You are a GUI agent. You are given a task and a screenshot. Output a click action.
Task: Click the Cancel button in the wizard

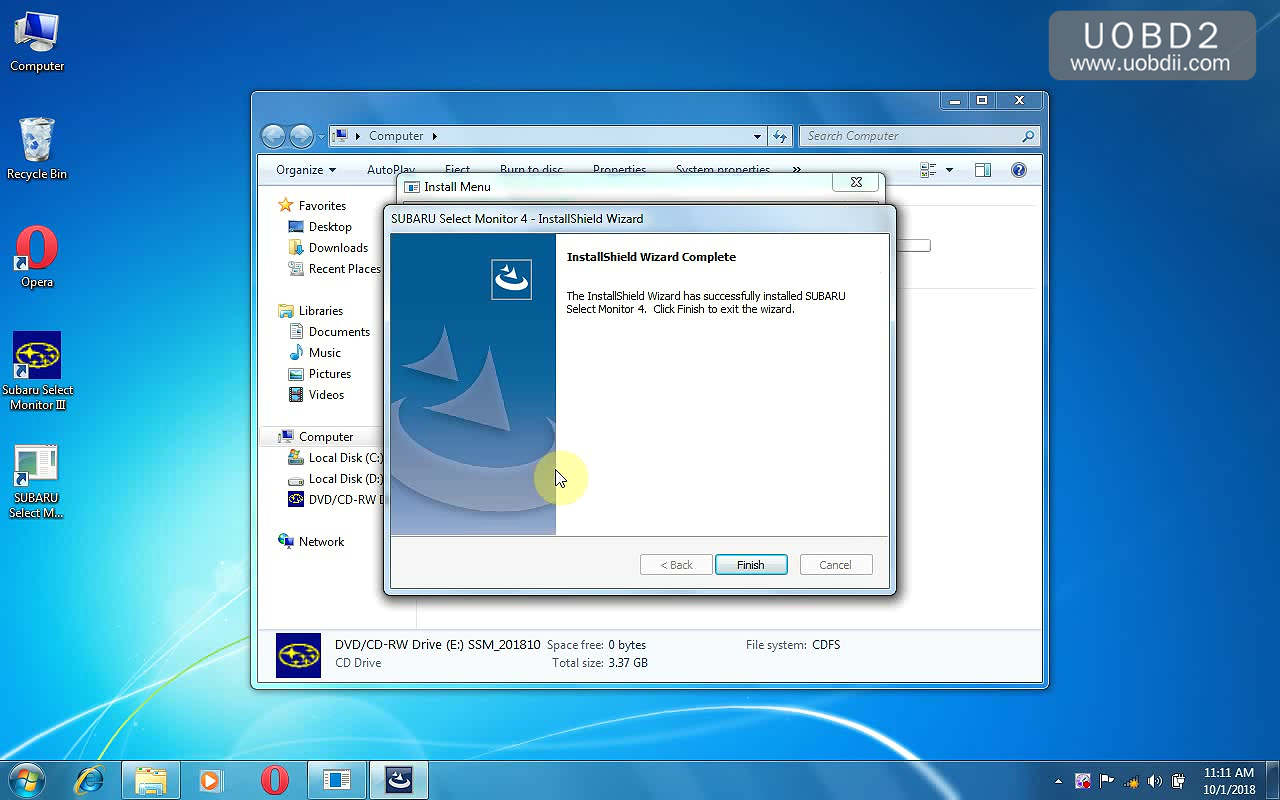point(835,565)
